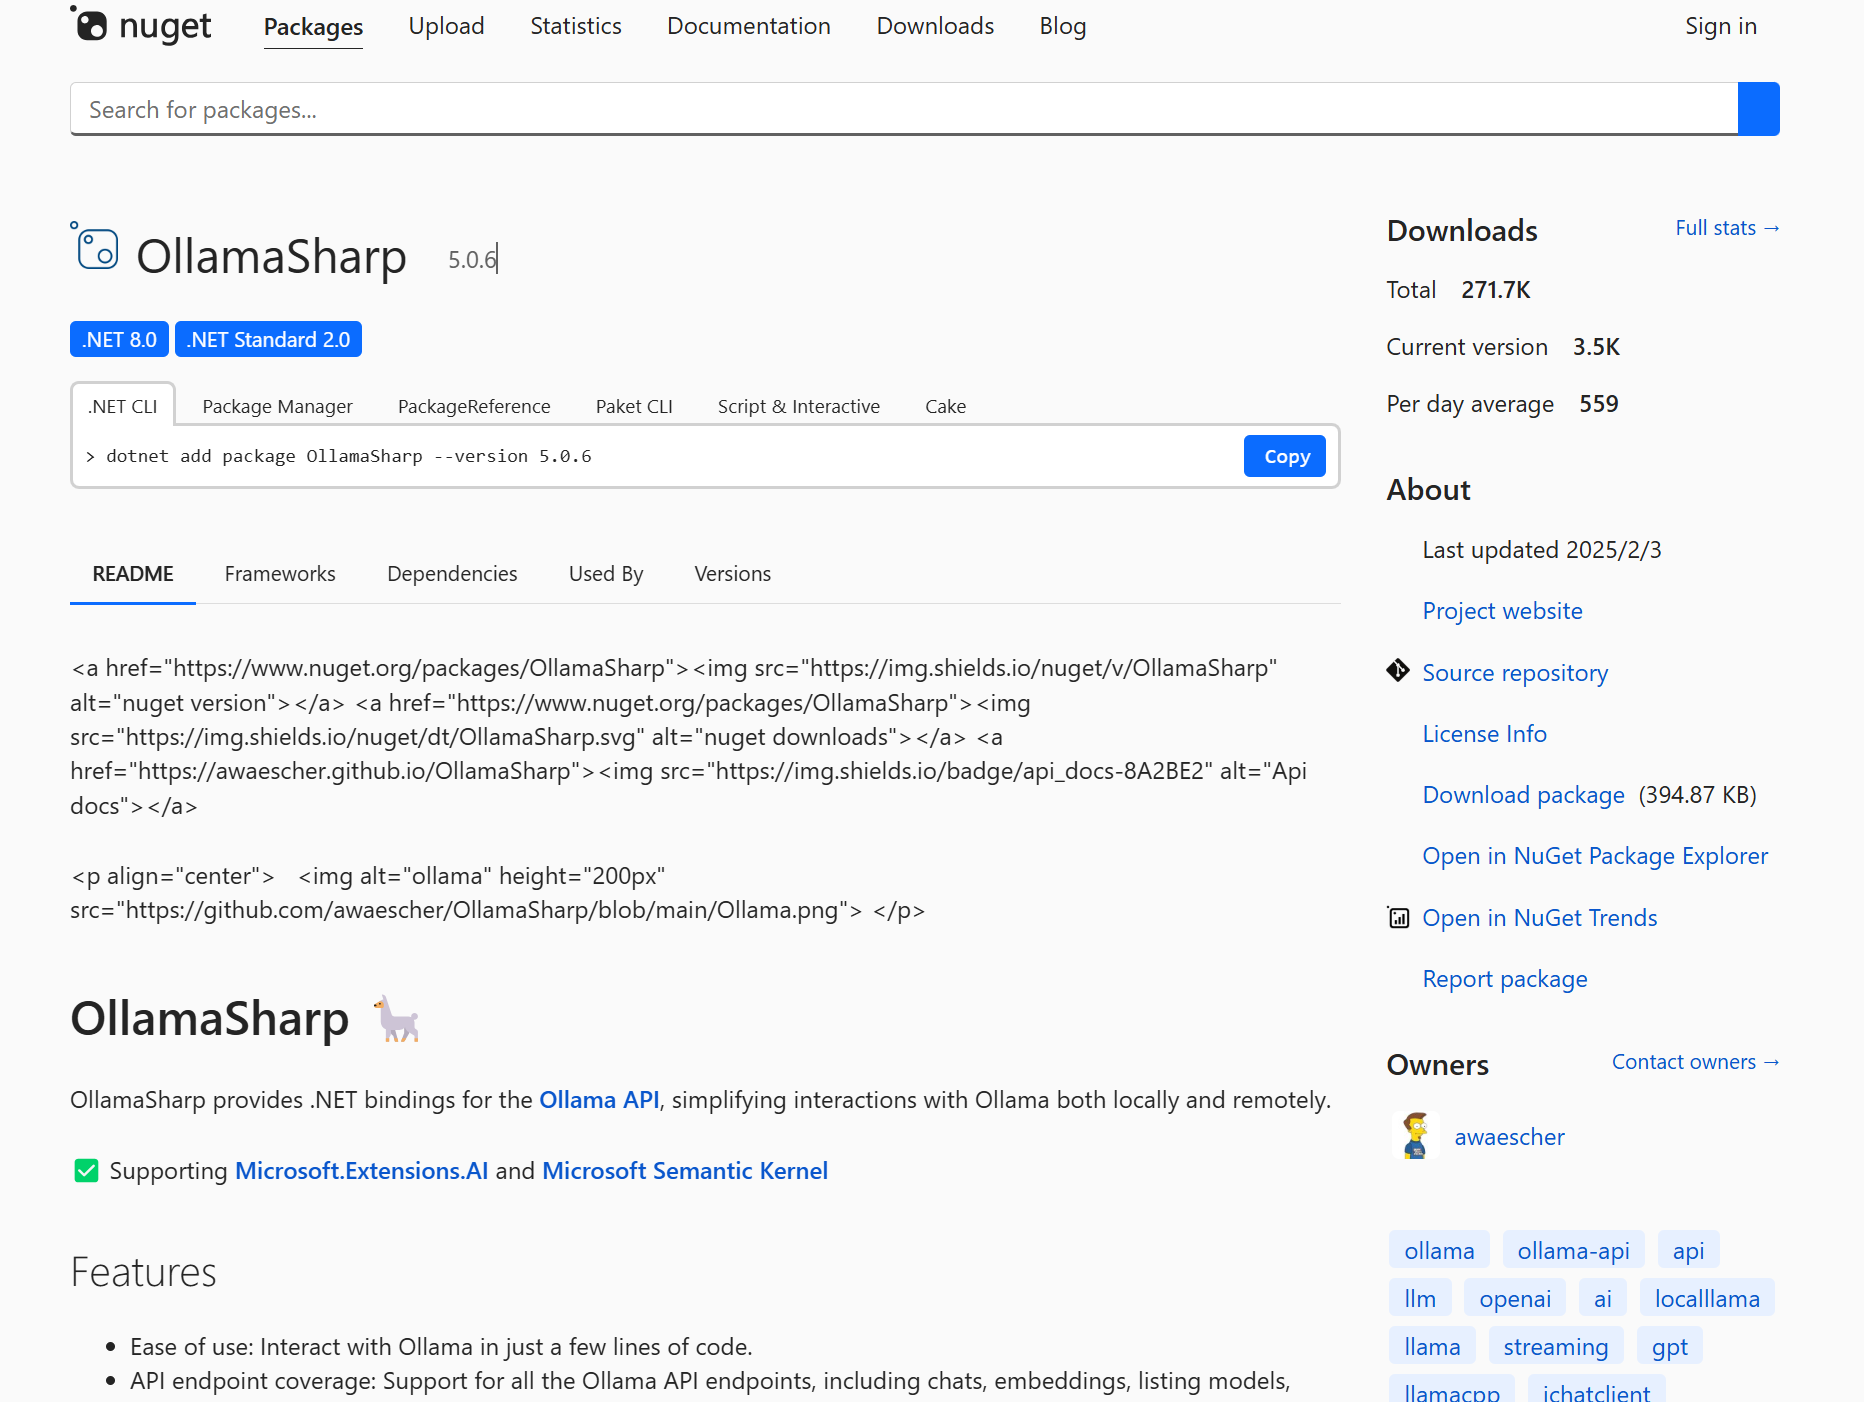Click the openai tag

point(1515,1298)
